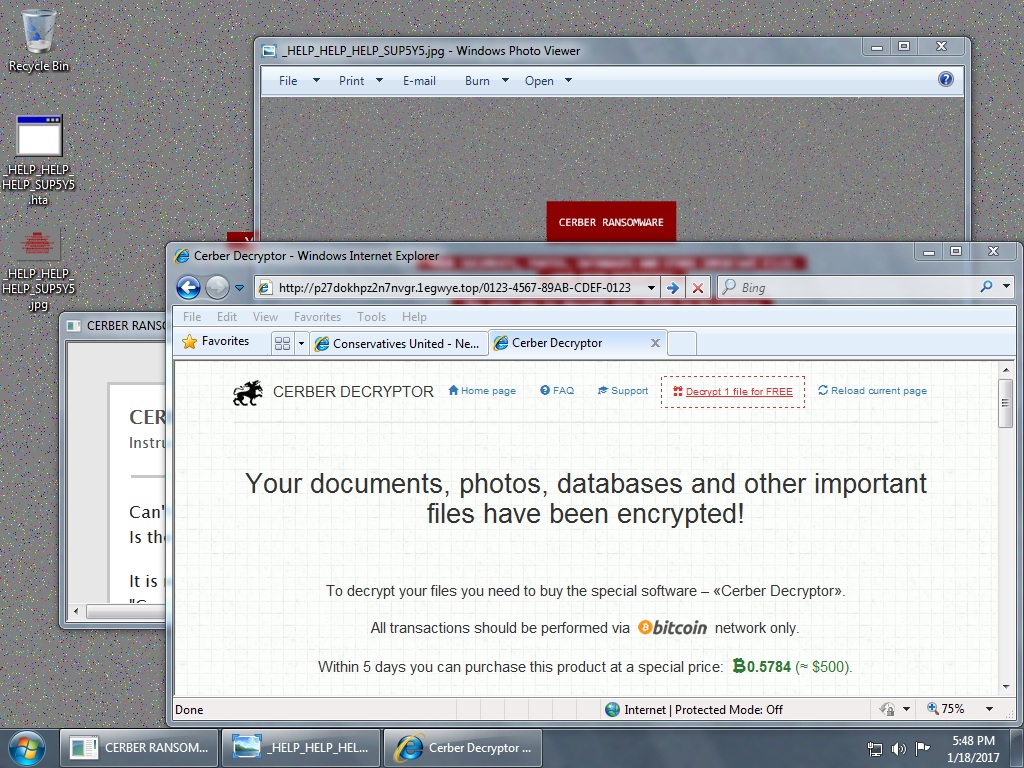Click CERBER RANSOMWARE red banner in Photo Viewer
Screen dimensions: 1024x768
[611, 222]
